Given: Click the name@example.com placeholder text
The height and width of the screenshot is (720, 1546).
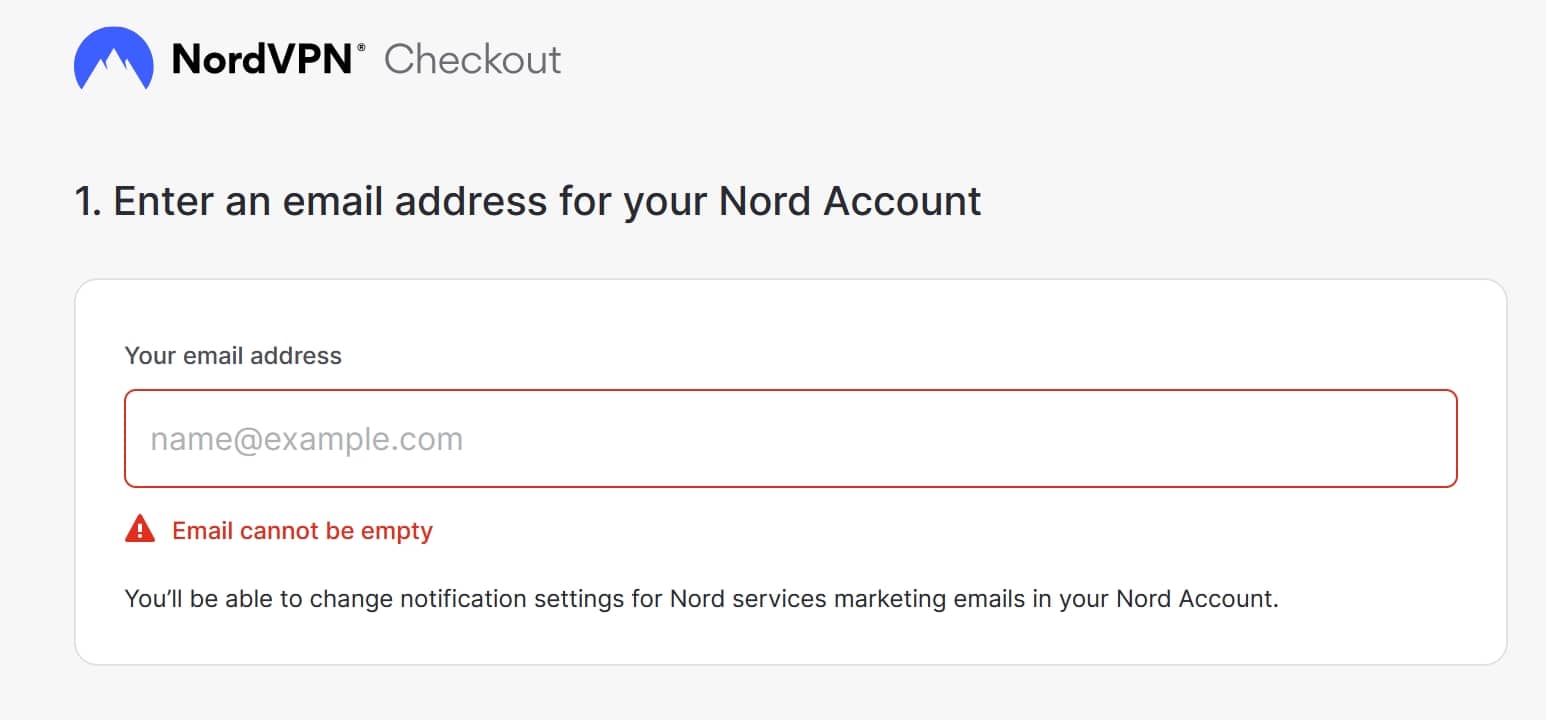Looking at the screenshot, I should coord(307,439).
